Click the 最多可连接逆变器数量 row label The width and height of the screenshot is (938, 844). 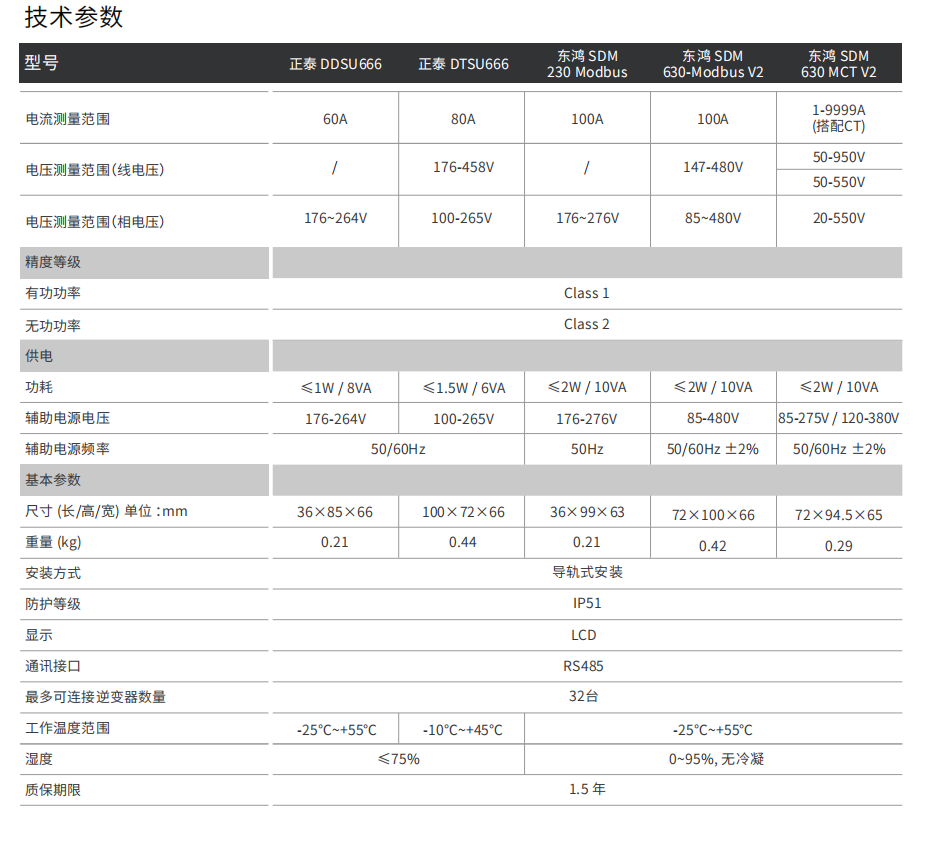coord(95,697)
